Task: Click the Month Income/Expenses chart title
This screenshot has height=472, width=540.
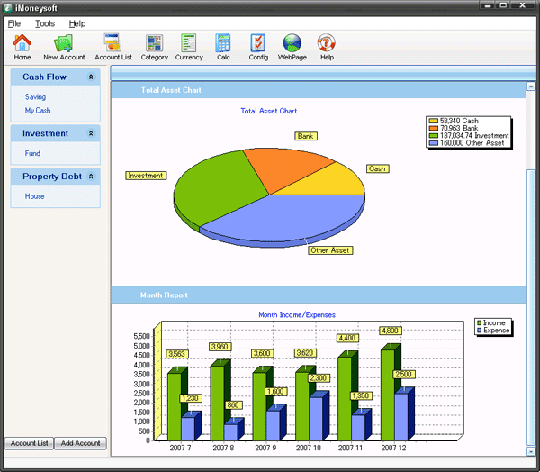Action: (297, 315)
